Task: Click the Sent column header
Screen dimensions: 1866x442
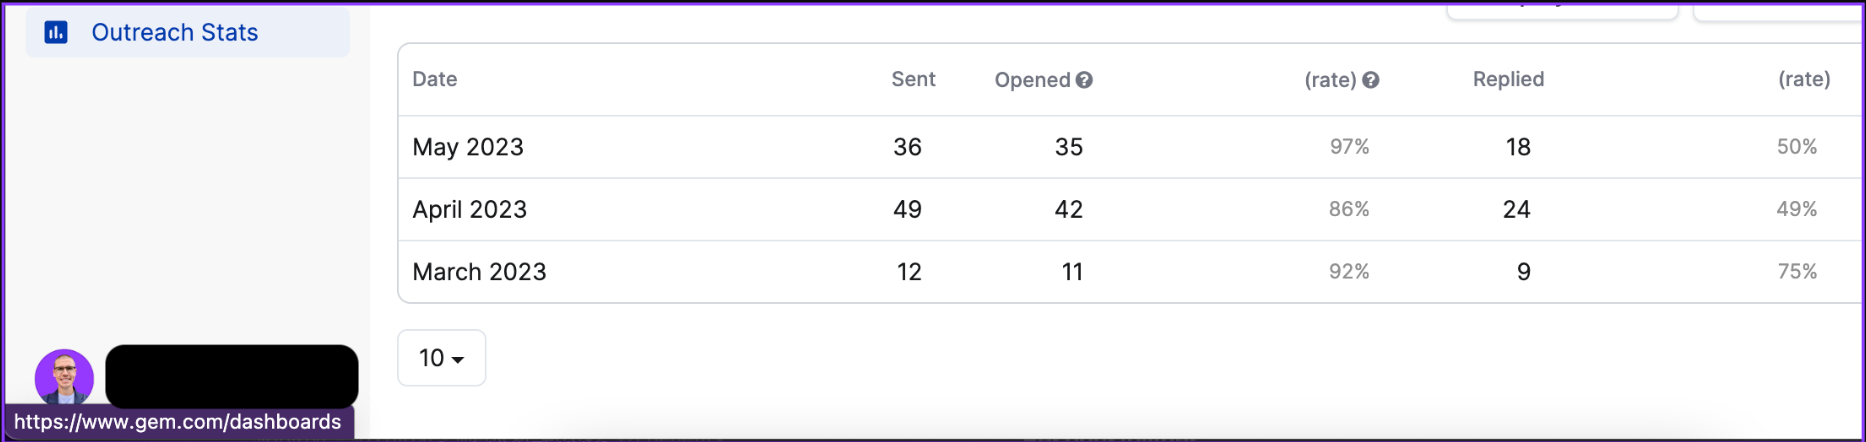Action: [913, 79]
